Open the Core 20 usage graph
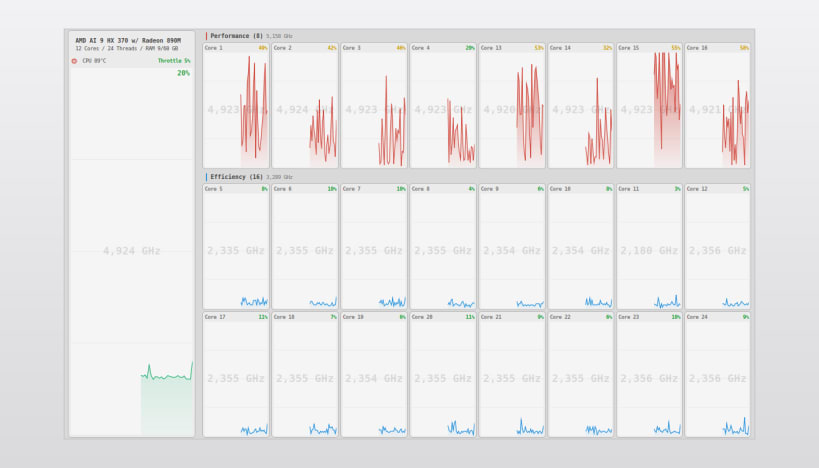The height and width of the screenshot is (468, 819). click(x=443, y=375)
